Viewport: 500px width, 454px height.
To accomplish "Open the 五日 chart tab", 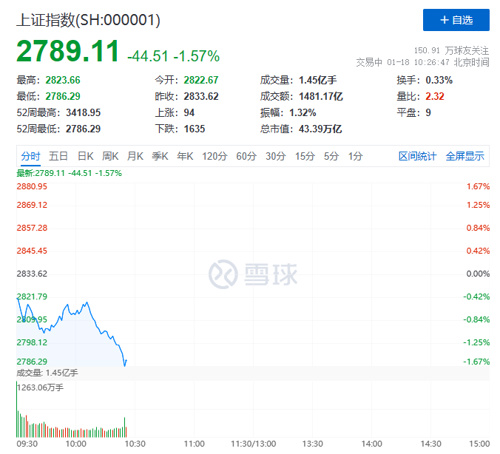I will [58, 156].
